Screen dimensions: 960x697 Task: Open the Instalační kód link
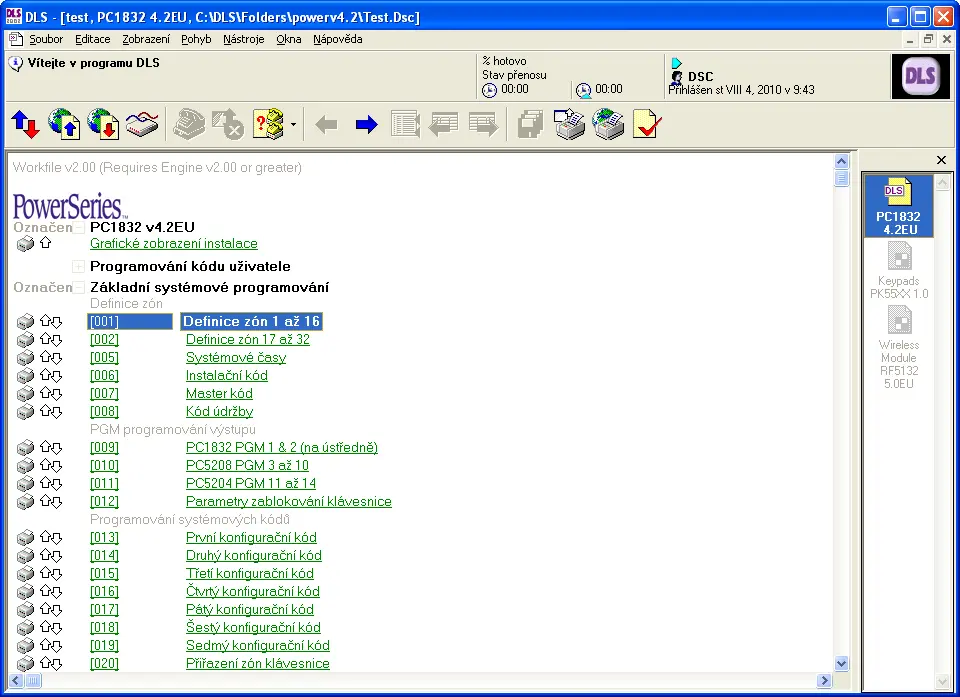coord(227,375)
